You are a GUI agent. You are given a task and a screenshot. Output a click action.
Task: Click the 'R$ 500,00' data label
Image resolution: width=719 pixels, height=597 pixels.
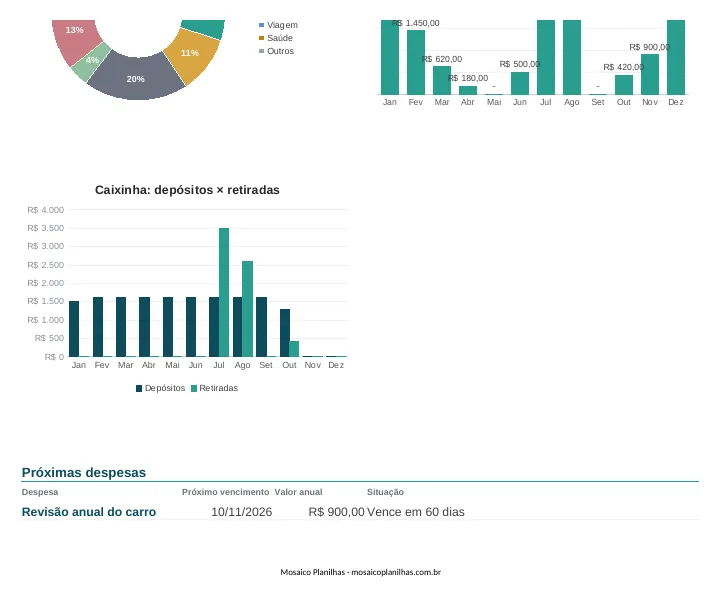pos(520,64)
